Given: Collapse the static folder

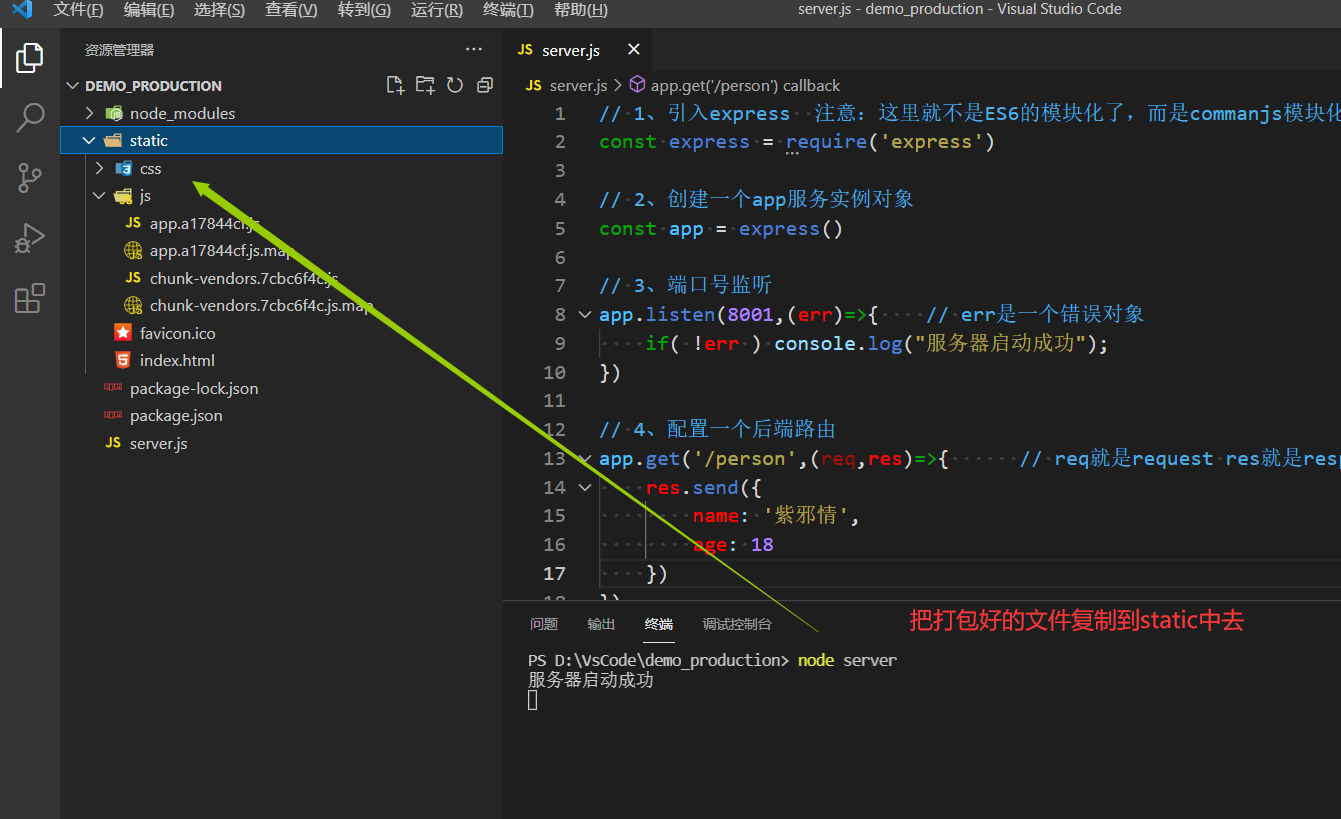Looking at the screenshot, I should (x=281, y=140).
